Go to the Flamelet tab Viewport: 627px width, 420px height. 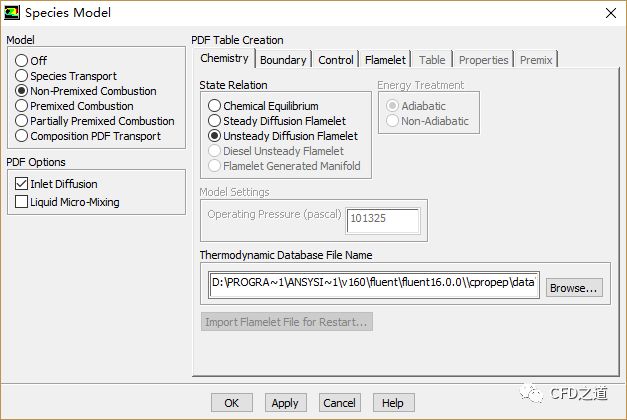coord(385,60)
